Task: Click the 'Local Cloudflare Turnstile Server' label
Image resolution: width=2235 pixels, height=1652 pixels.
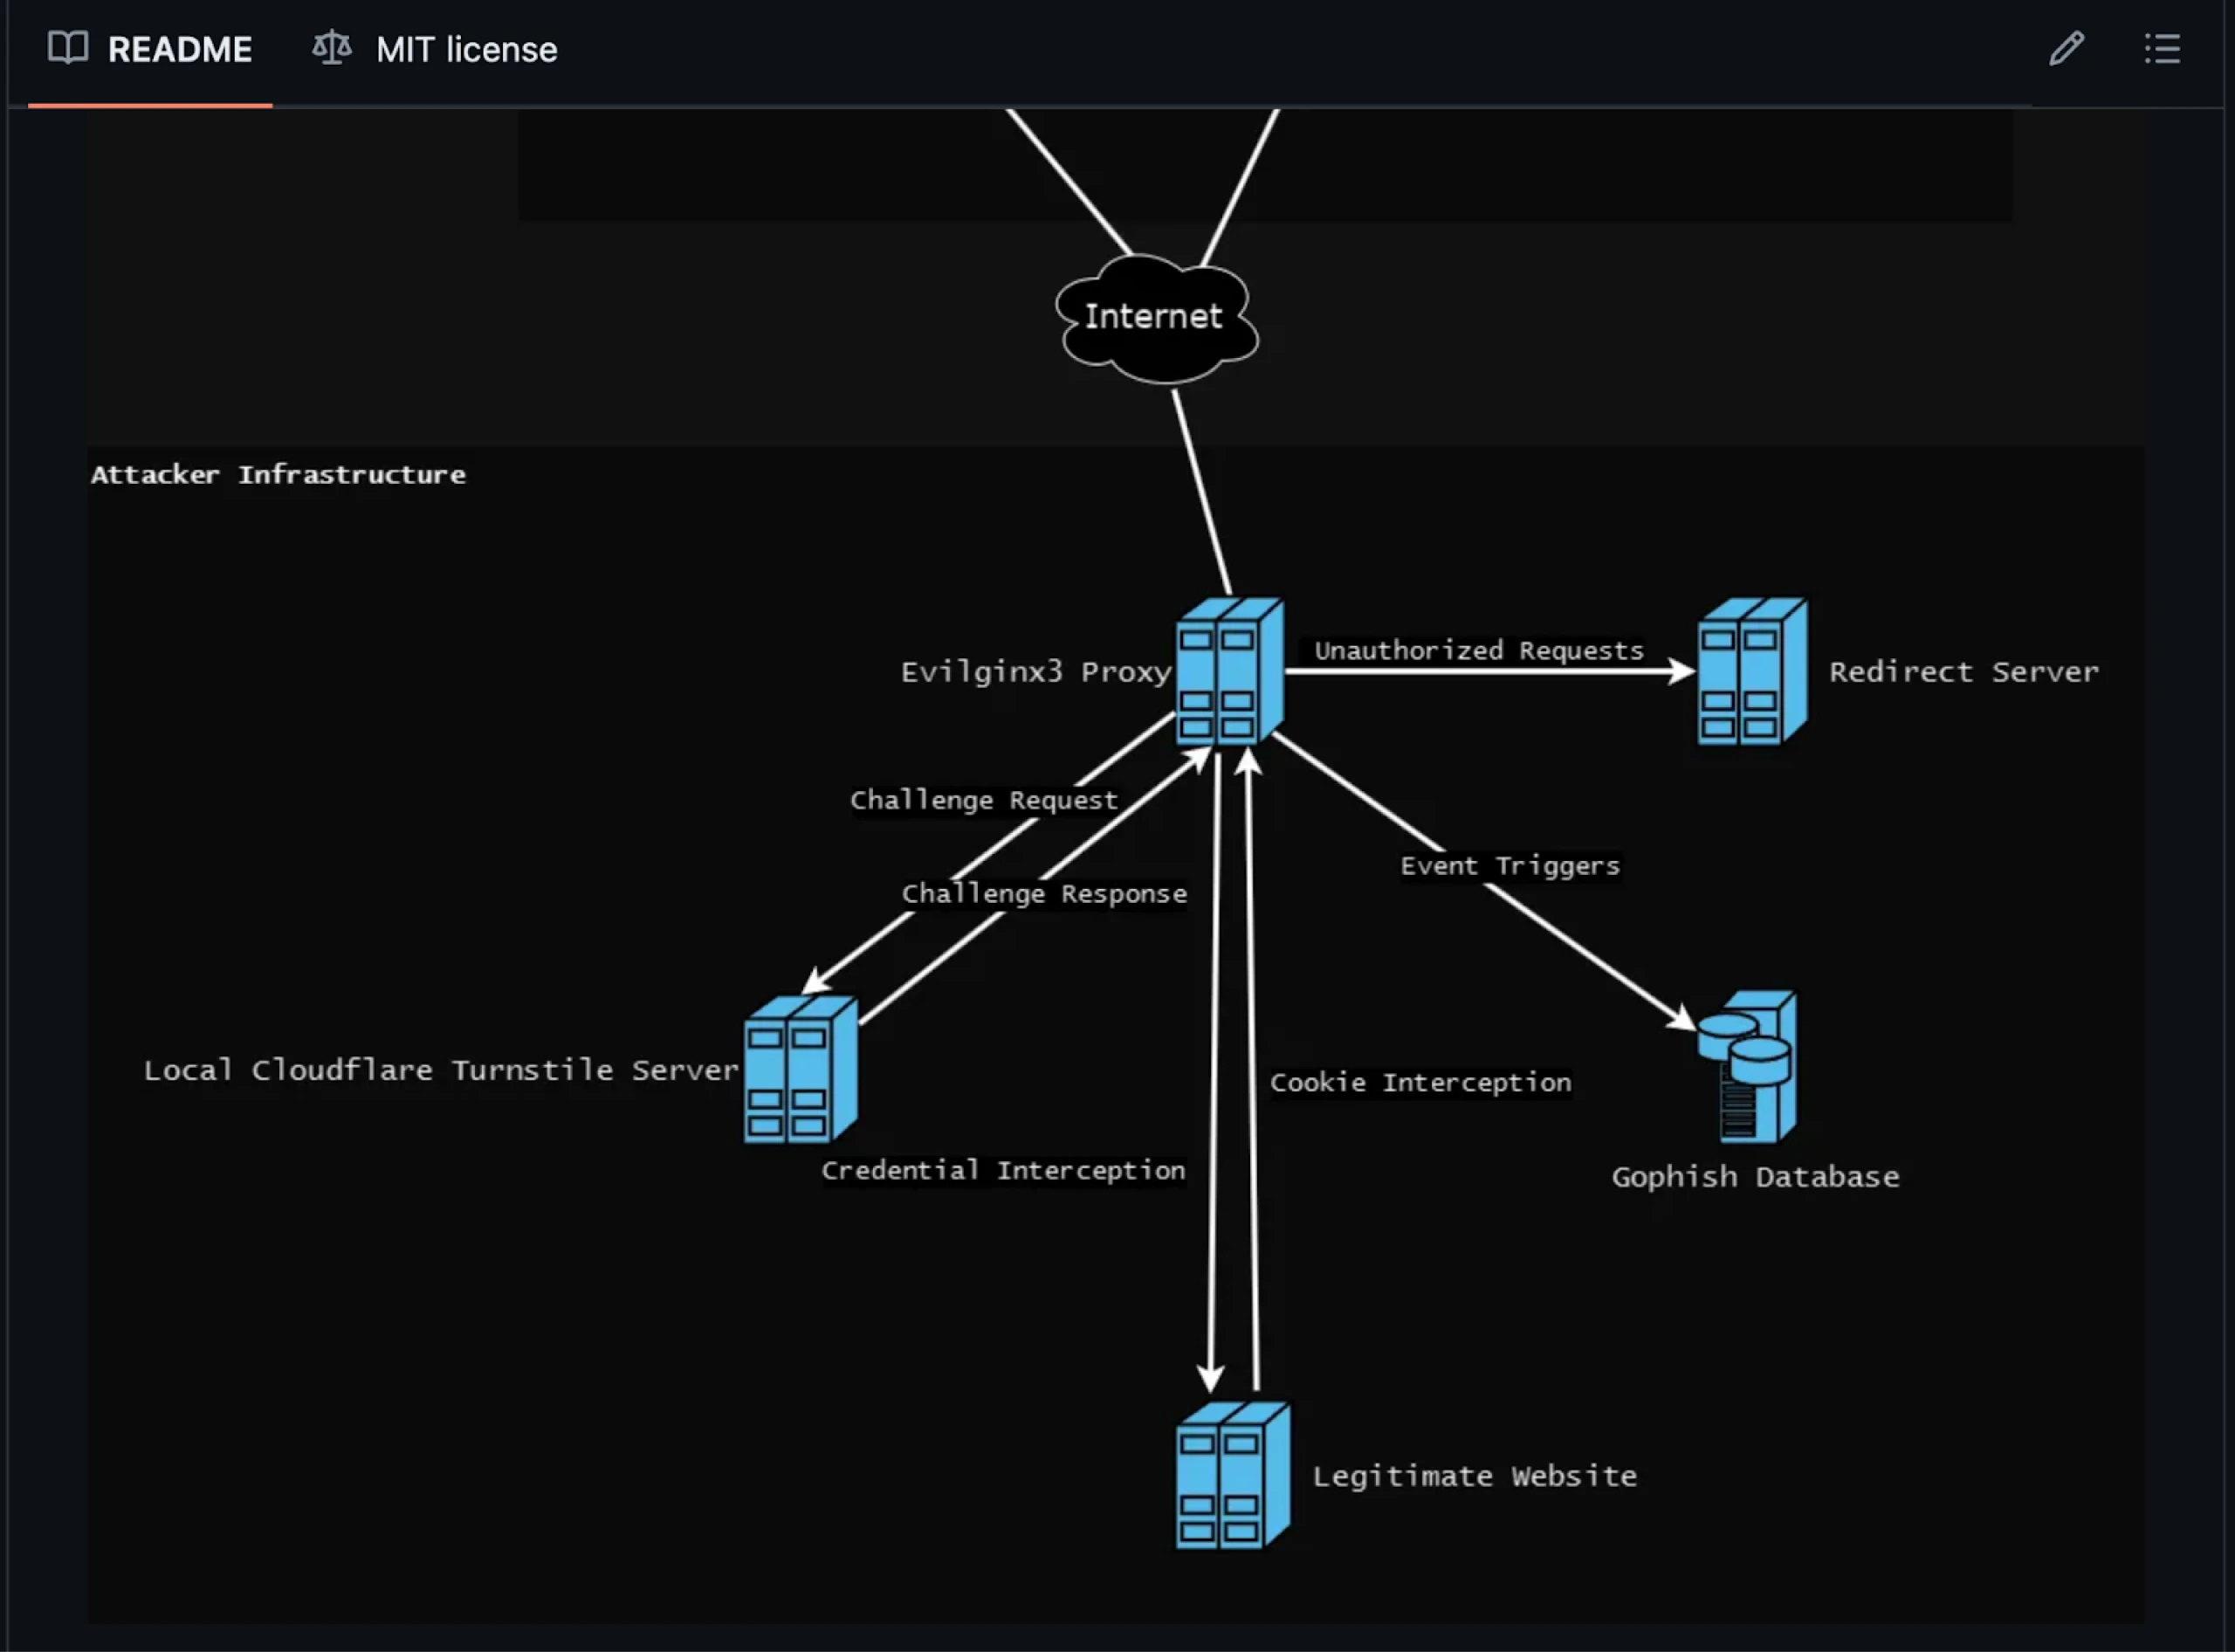Action: click(441, 1070)
